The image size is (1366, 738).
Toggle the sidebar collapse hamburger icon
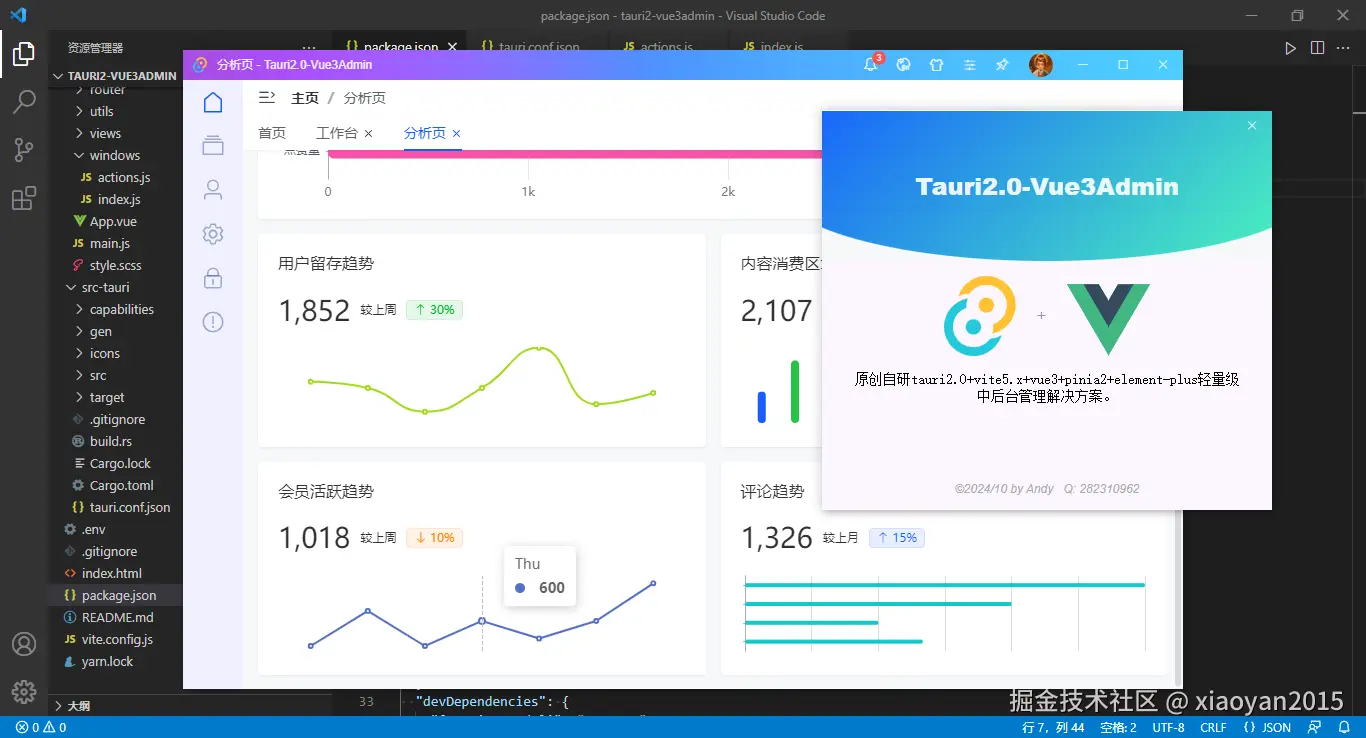266,97
